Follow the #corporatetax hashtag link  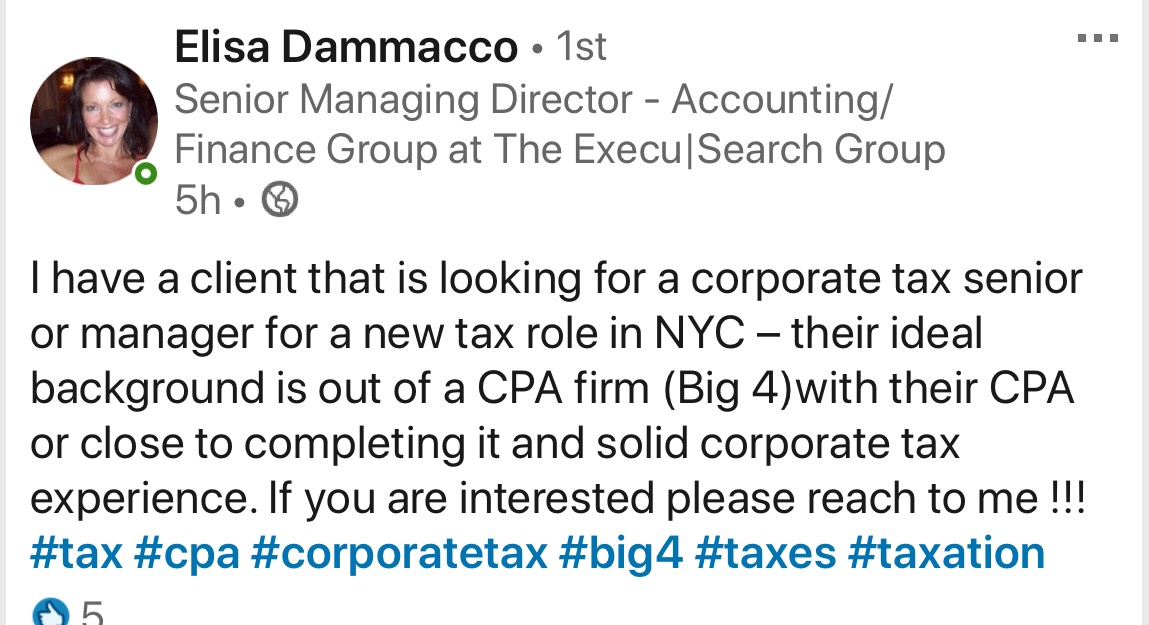[399, 554]
